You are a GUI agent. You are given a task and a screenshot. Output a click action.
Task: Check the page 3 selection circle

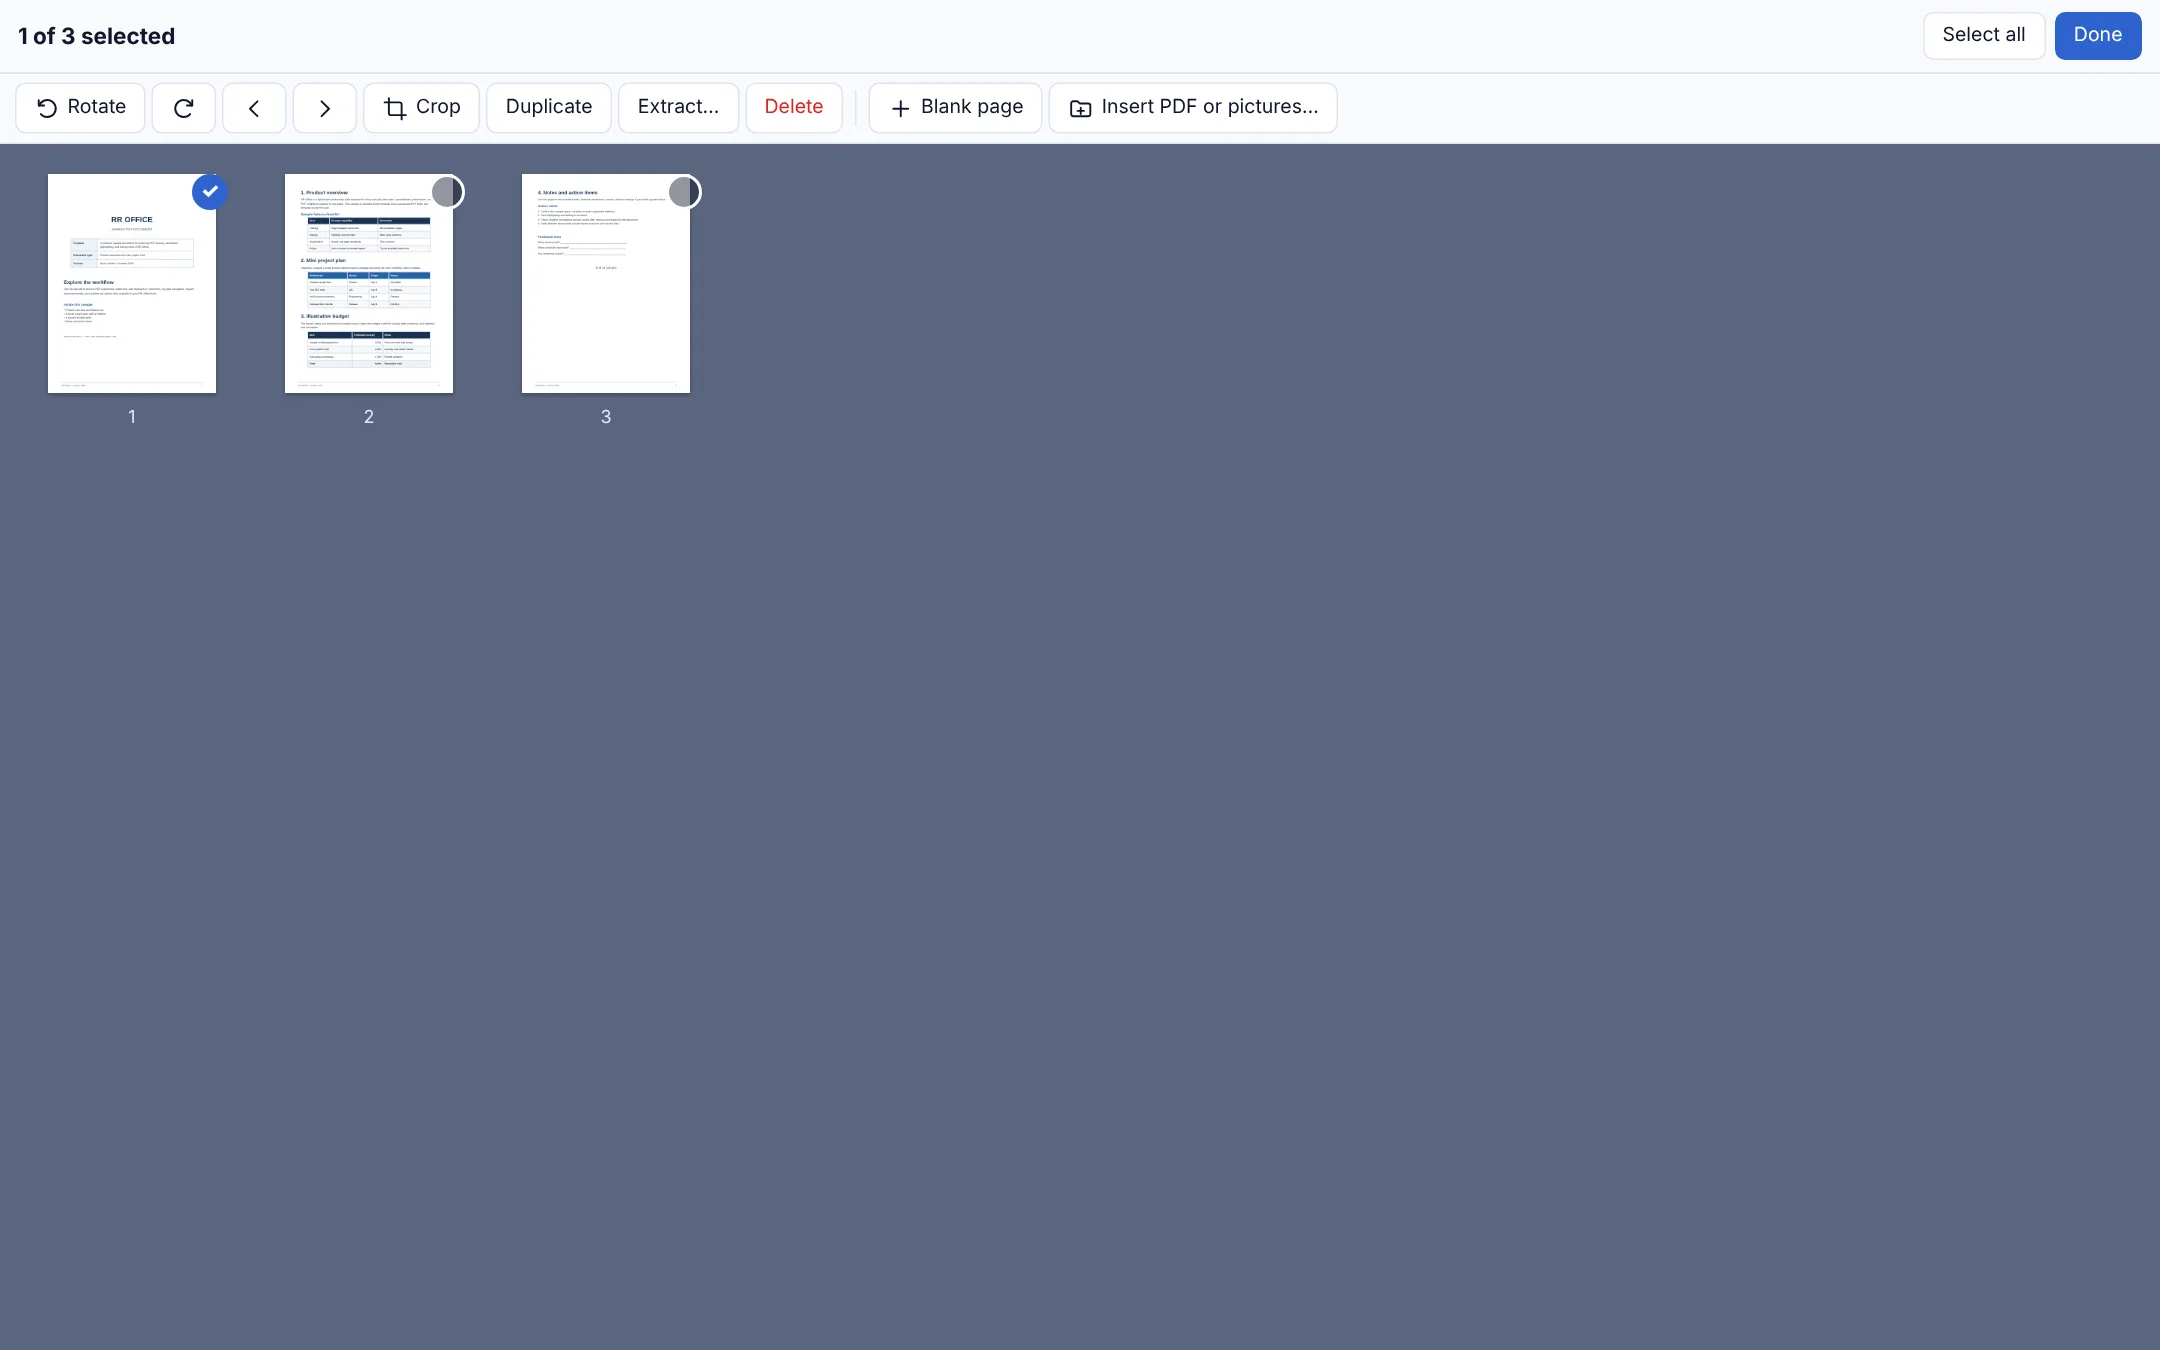tap(684, 192)
